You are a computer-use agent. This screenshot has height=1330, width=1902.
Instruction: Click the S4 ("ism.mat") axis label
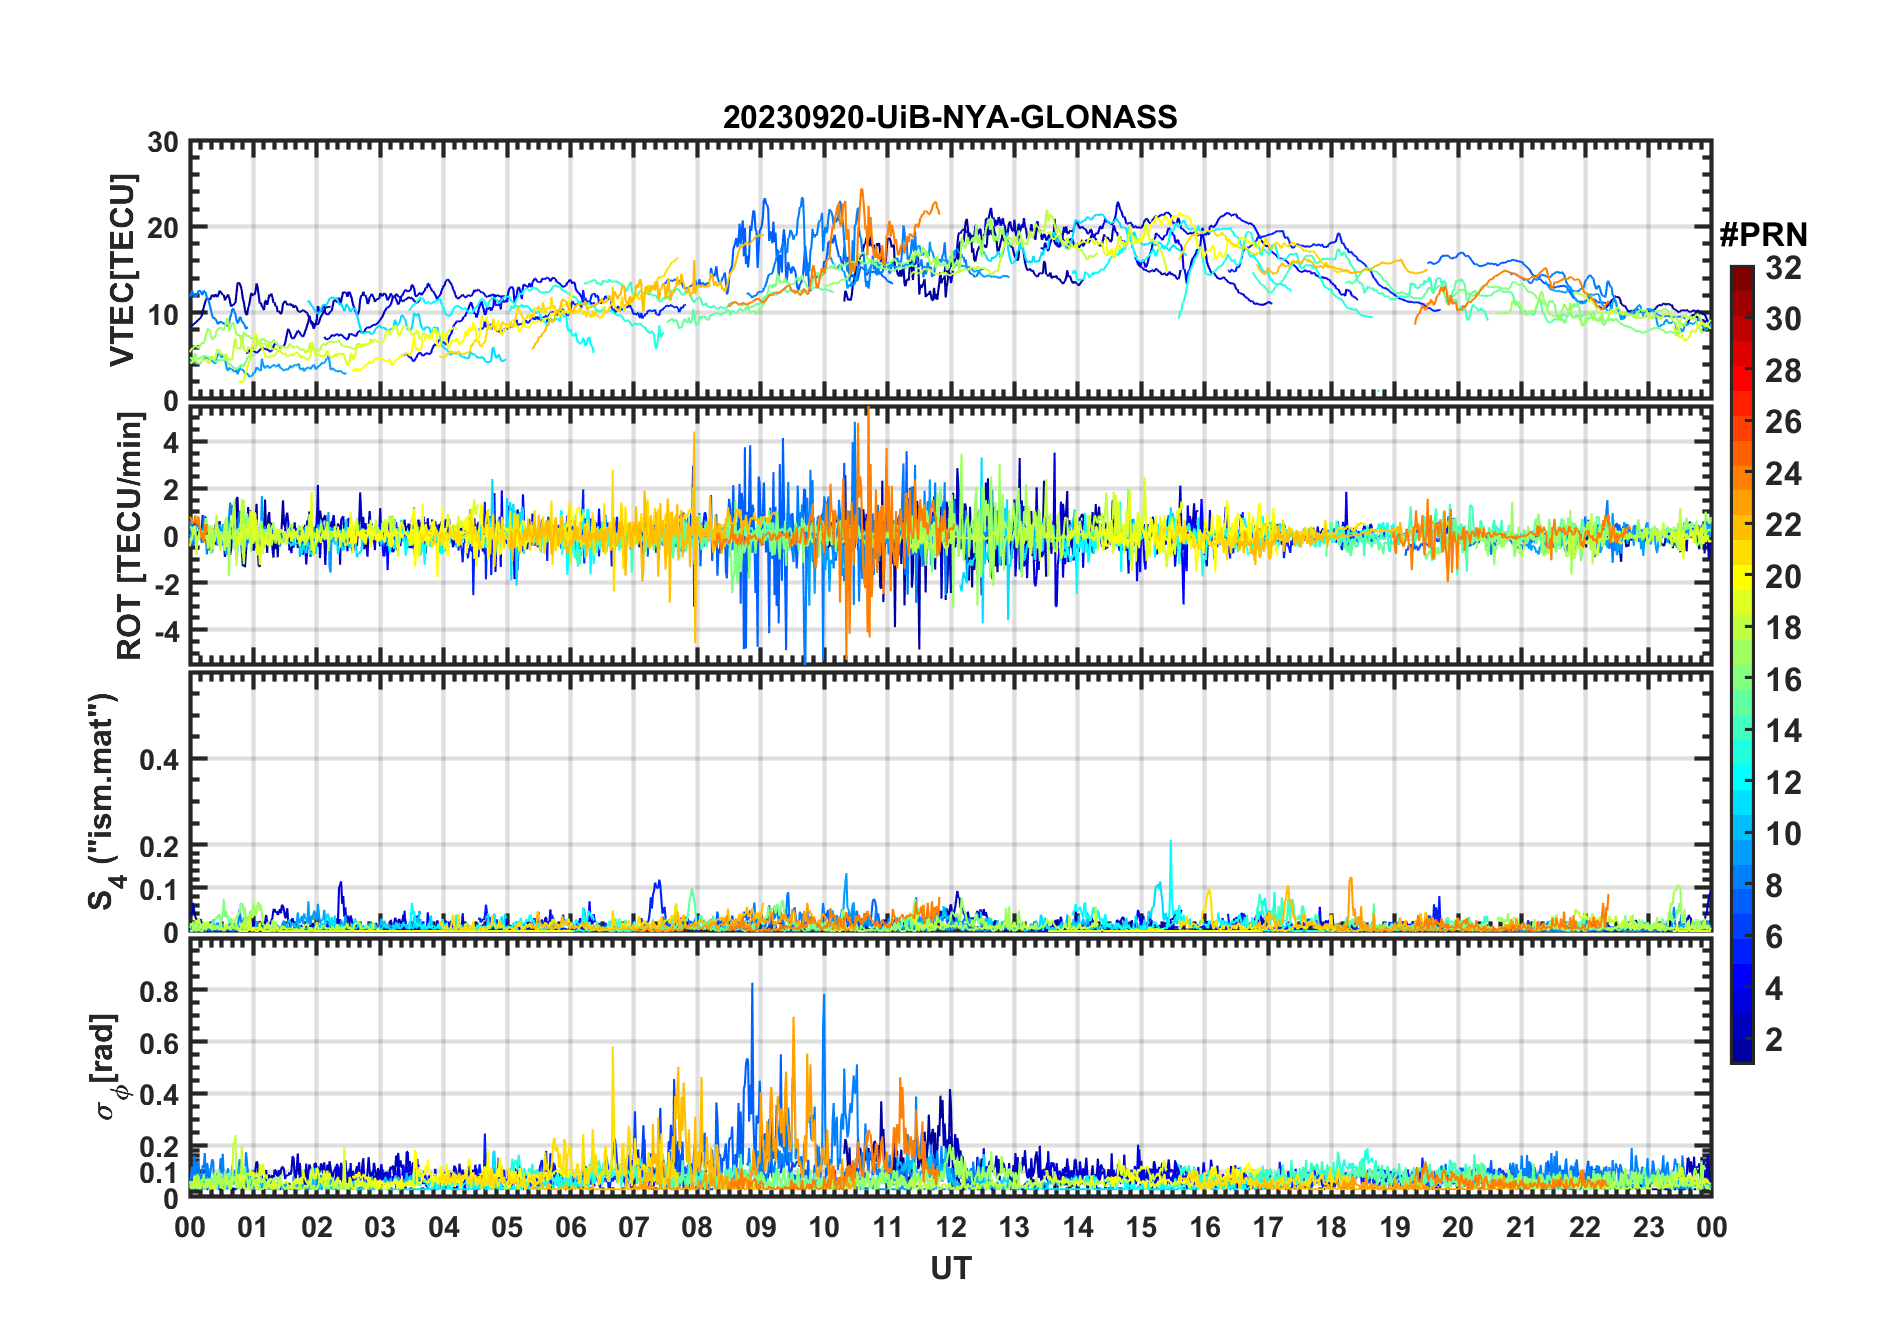106,802
